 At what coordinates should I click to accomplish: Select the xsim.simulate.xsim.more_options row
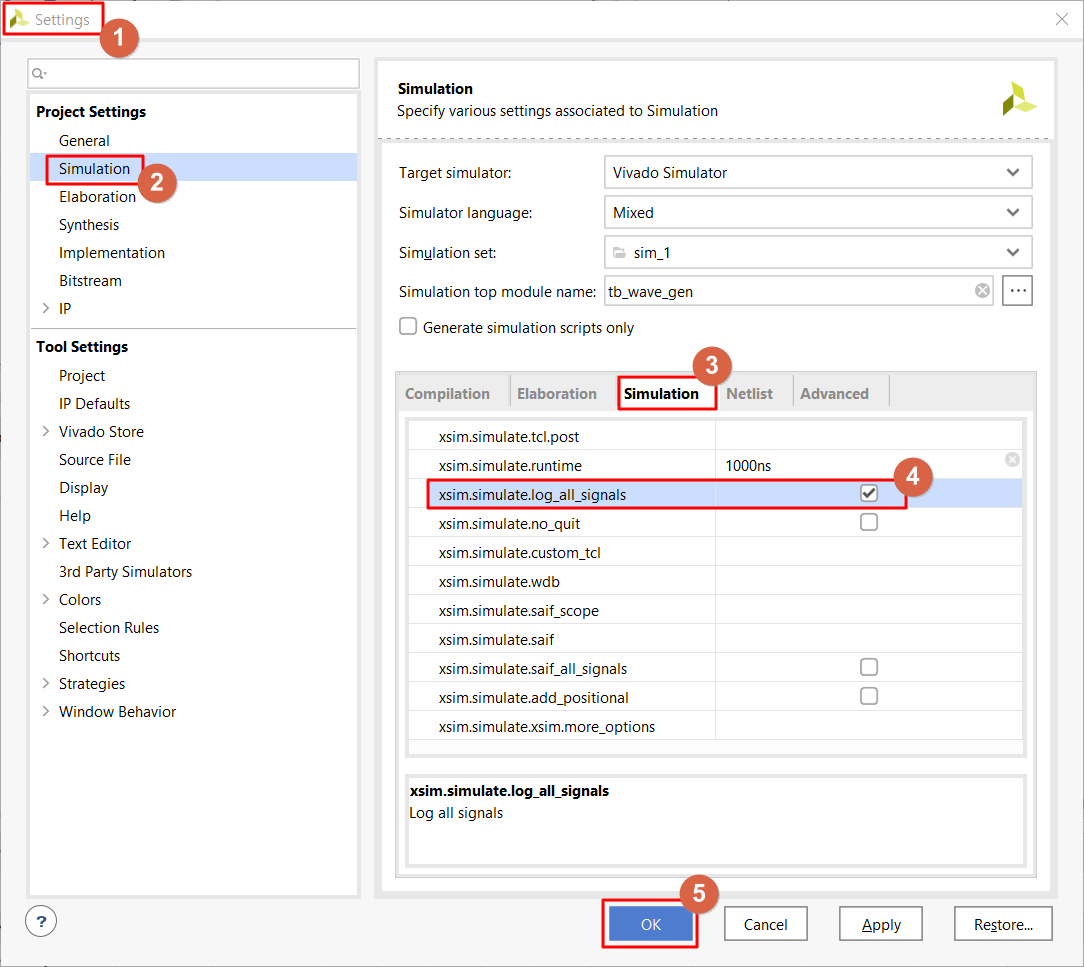coord(716,726)
